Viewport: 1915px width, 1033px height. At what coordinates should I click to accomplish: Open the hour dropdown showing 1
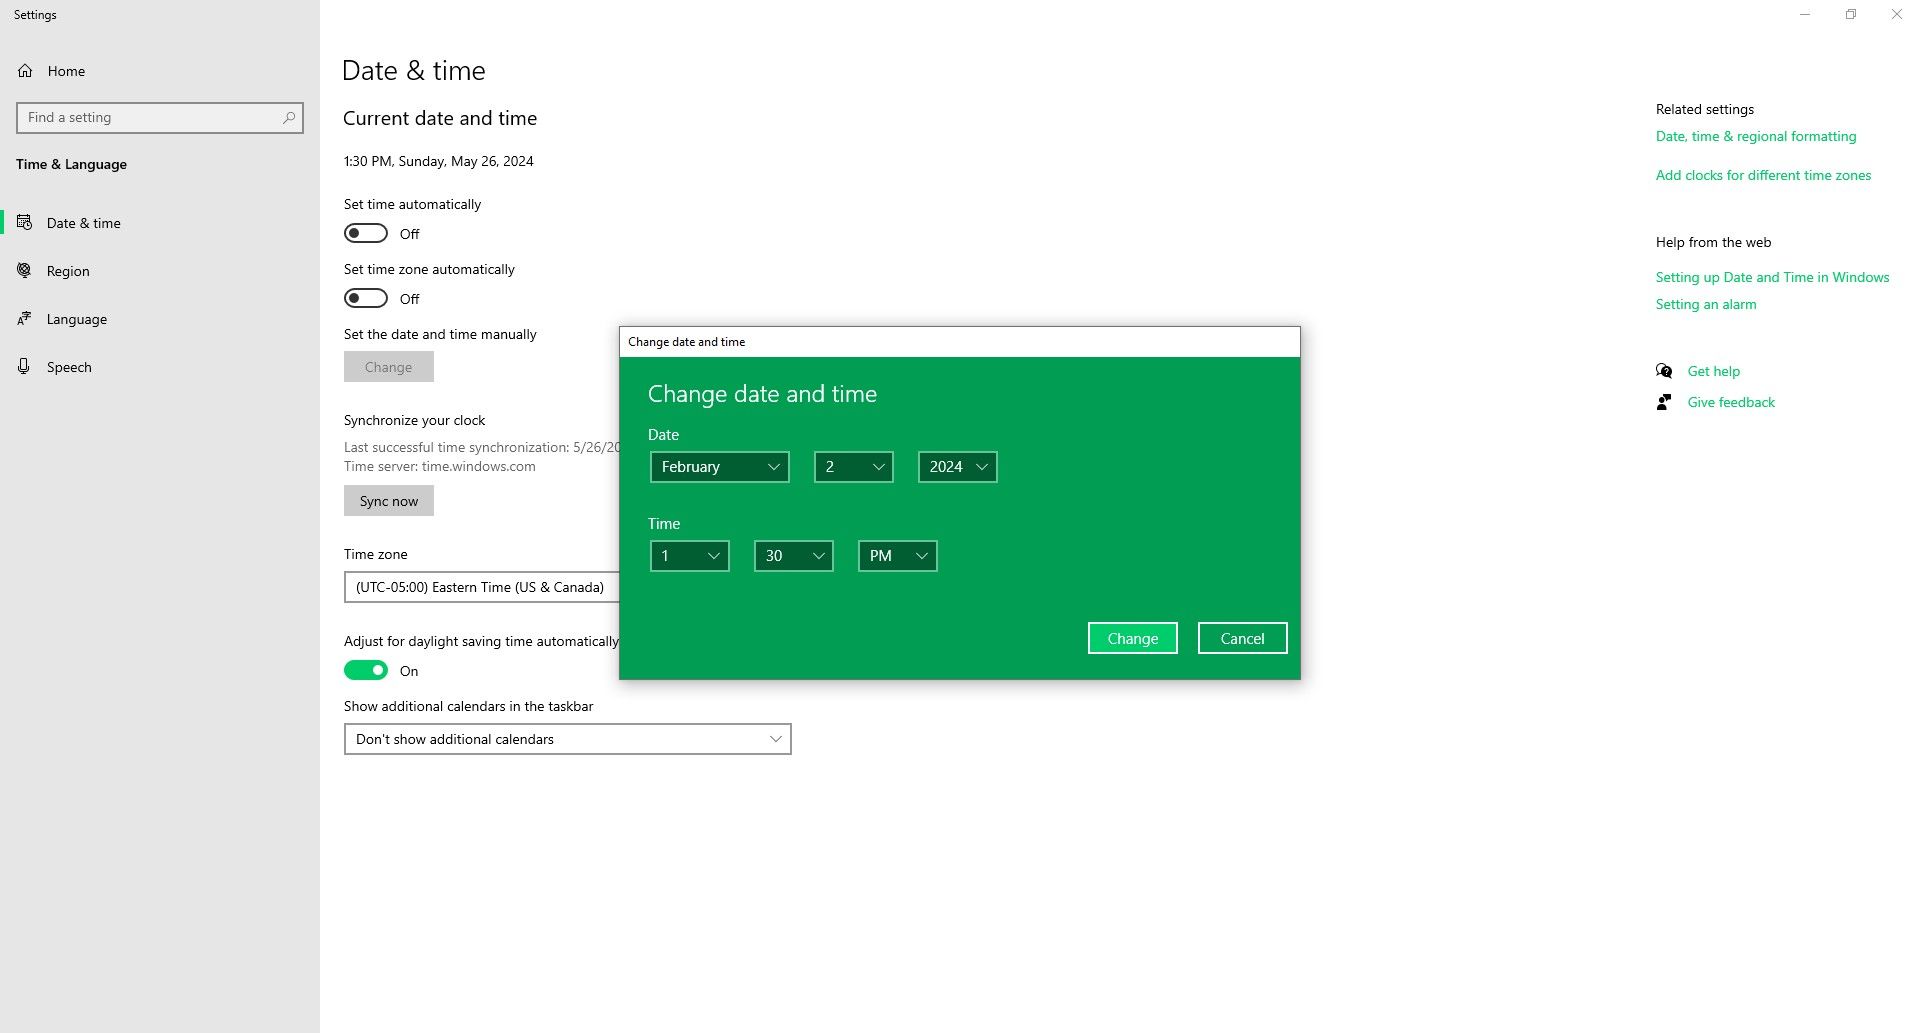(690, 556)
